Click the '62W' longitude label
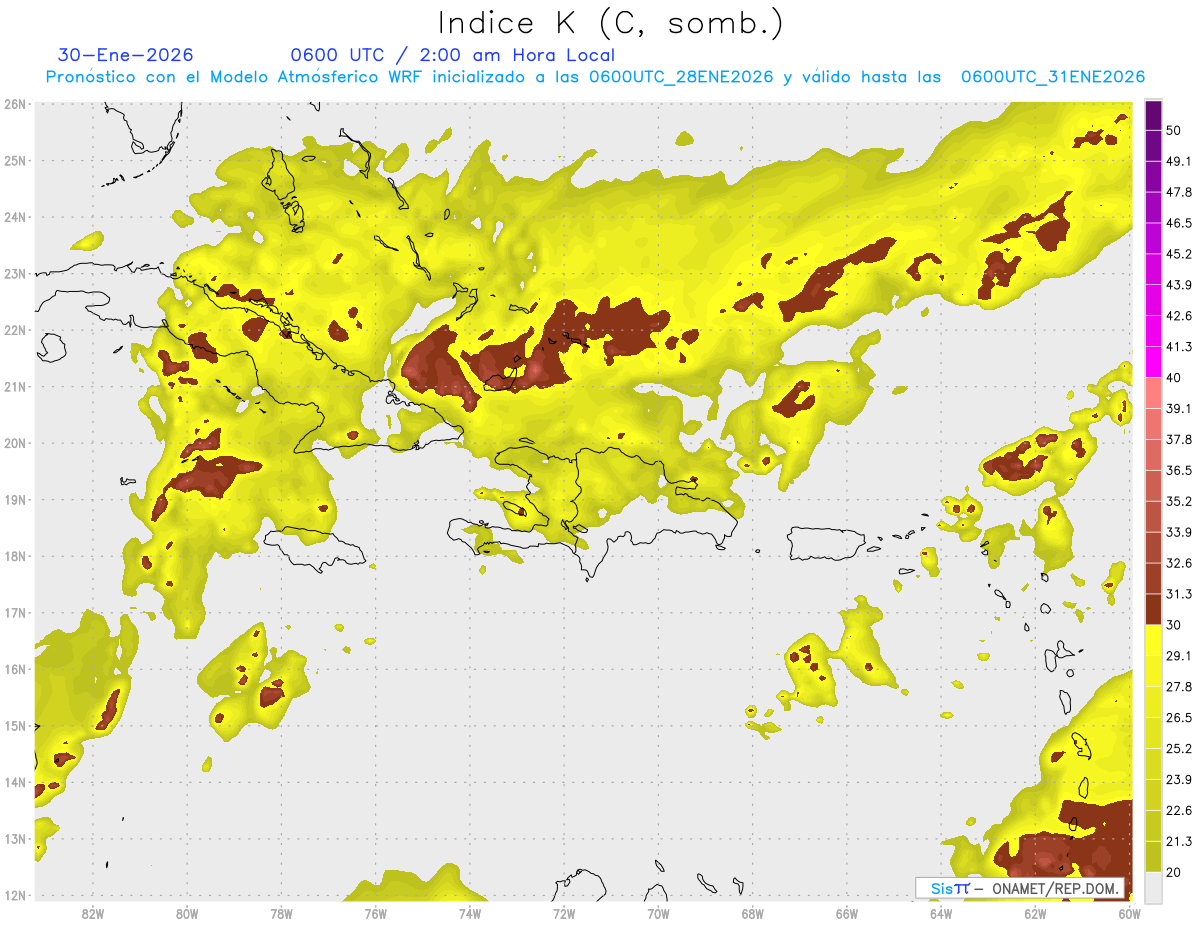 pyautogui.click(x=1035, y=913)
